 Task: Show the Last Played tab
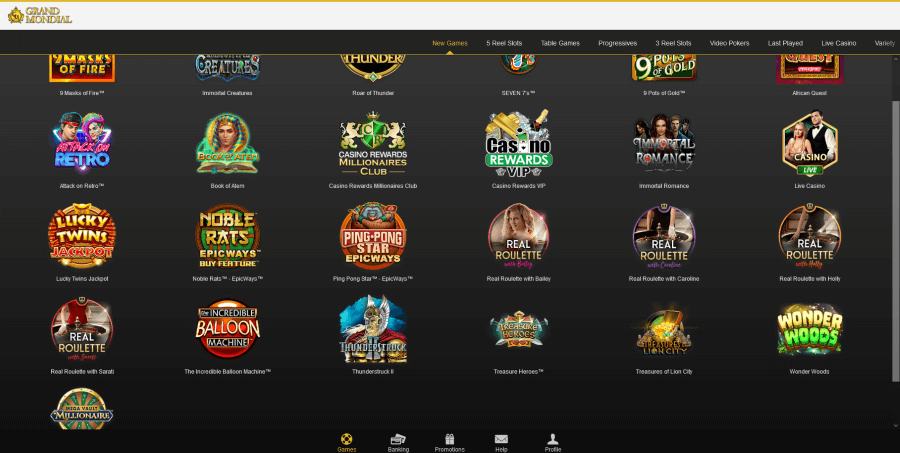pos(785,43)
